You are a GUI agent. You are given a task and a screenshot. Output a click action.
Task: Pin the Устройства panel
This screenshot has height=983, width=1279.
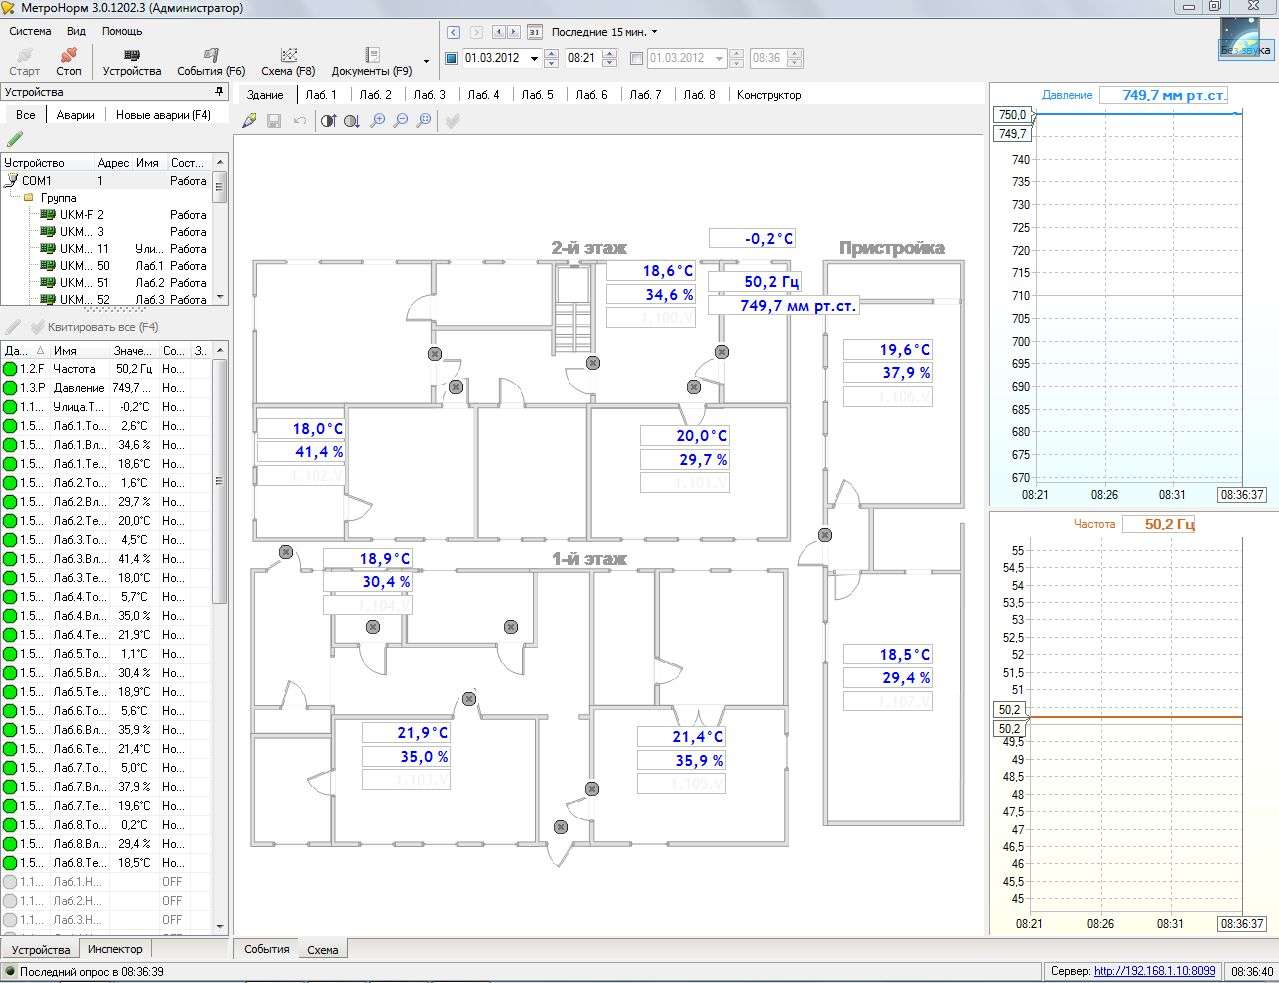pyautogui.click(x=219, y=92)
